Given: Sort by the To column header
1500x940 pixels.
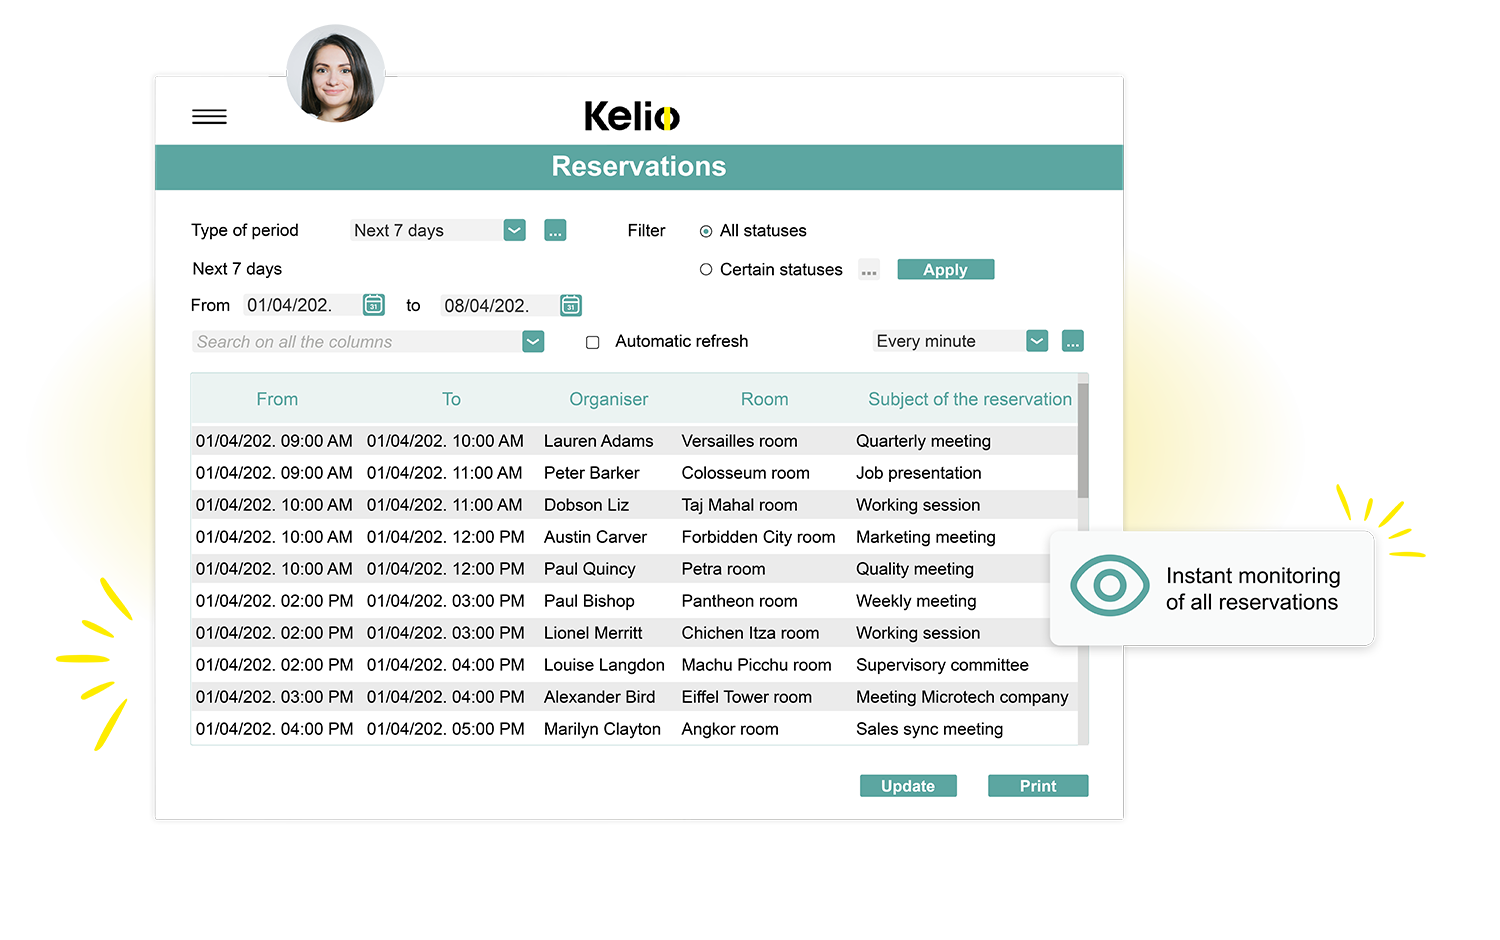Looking at the screenshot, I should click(451, 399).
